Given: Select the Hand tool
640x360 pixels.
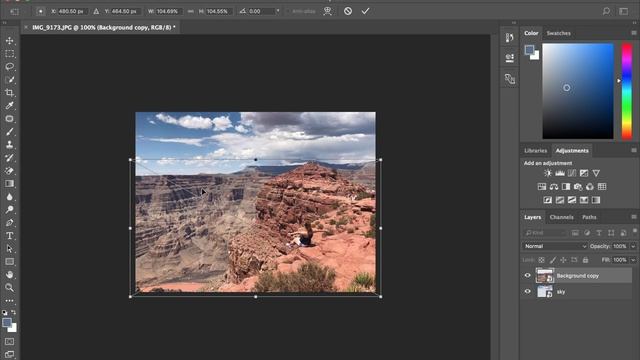Looking at the screenshot, I should pyautogui.click(x=9, y=275).
